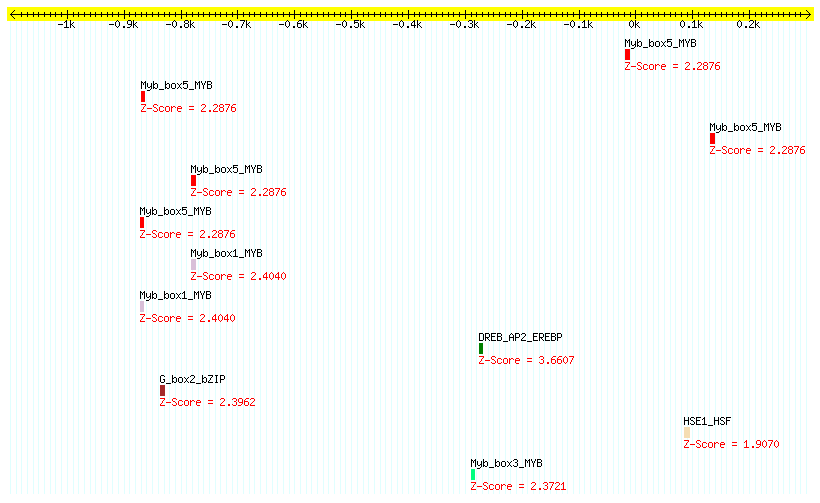Click the HSE1_HSF motif label
The height and width of the screenshot is (503, 820).
click(707, 421)
